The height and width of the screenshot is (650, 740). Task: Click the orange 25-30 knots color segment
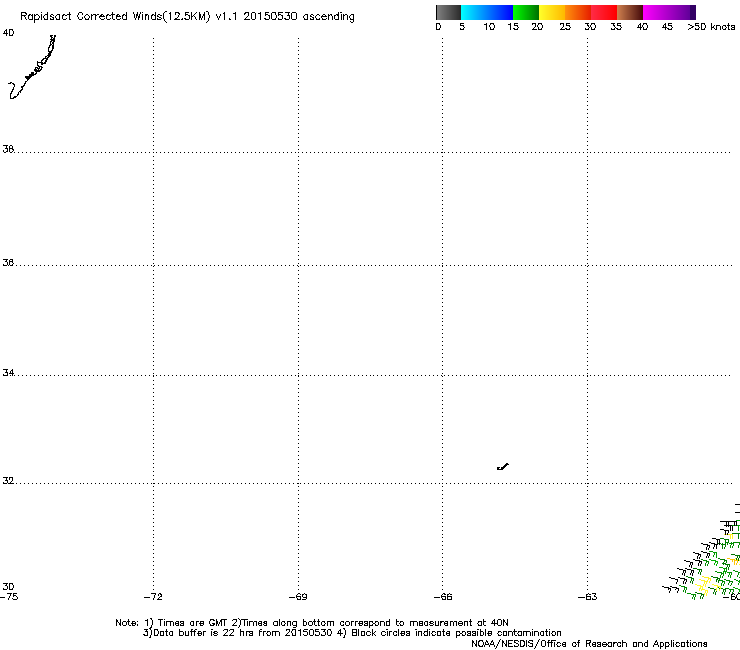pyautogui.click(x=578, y=12)
